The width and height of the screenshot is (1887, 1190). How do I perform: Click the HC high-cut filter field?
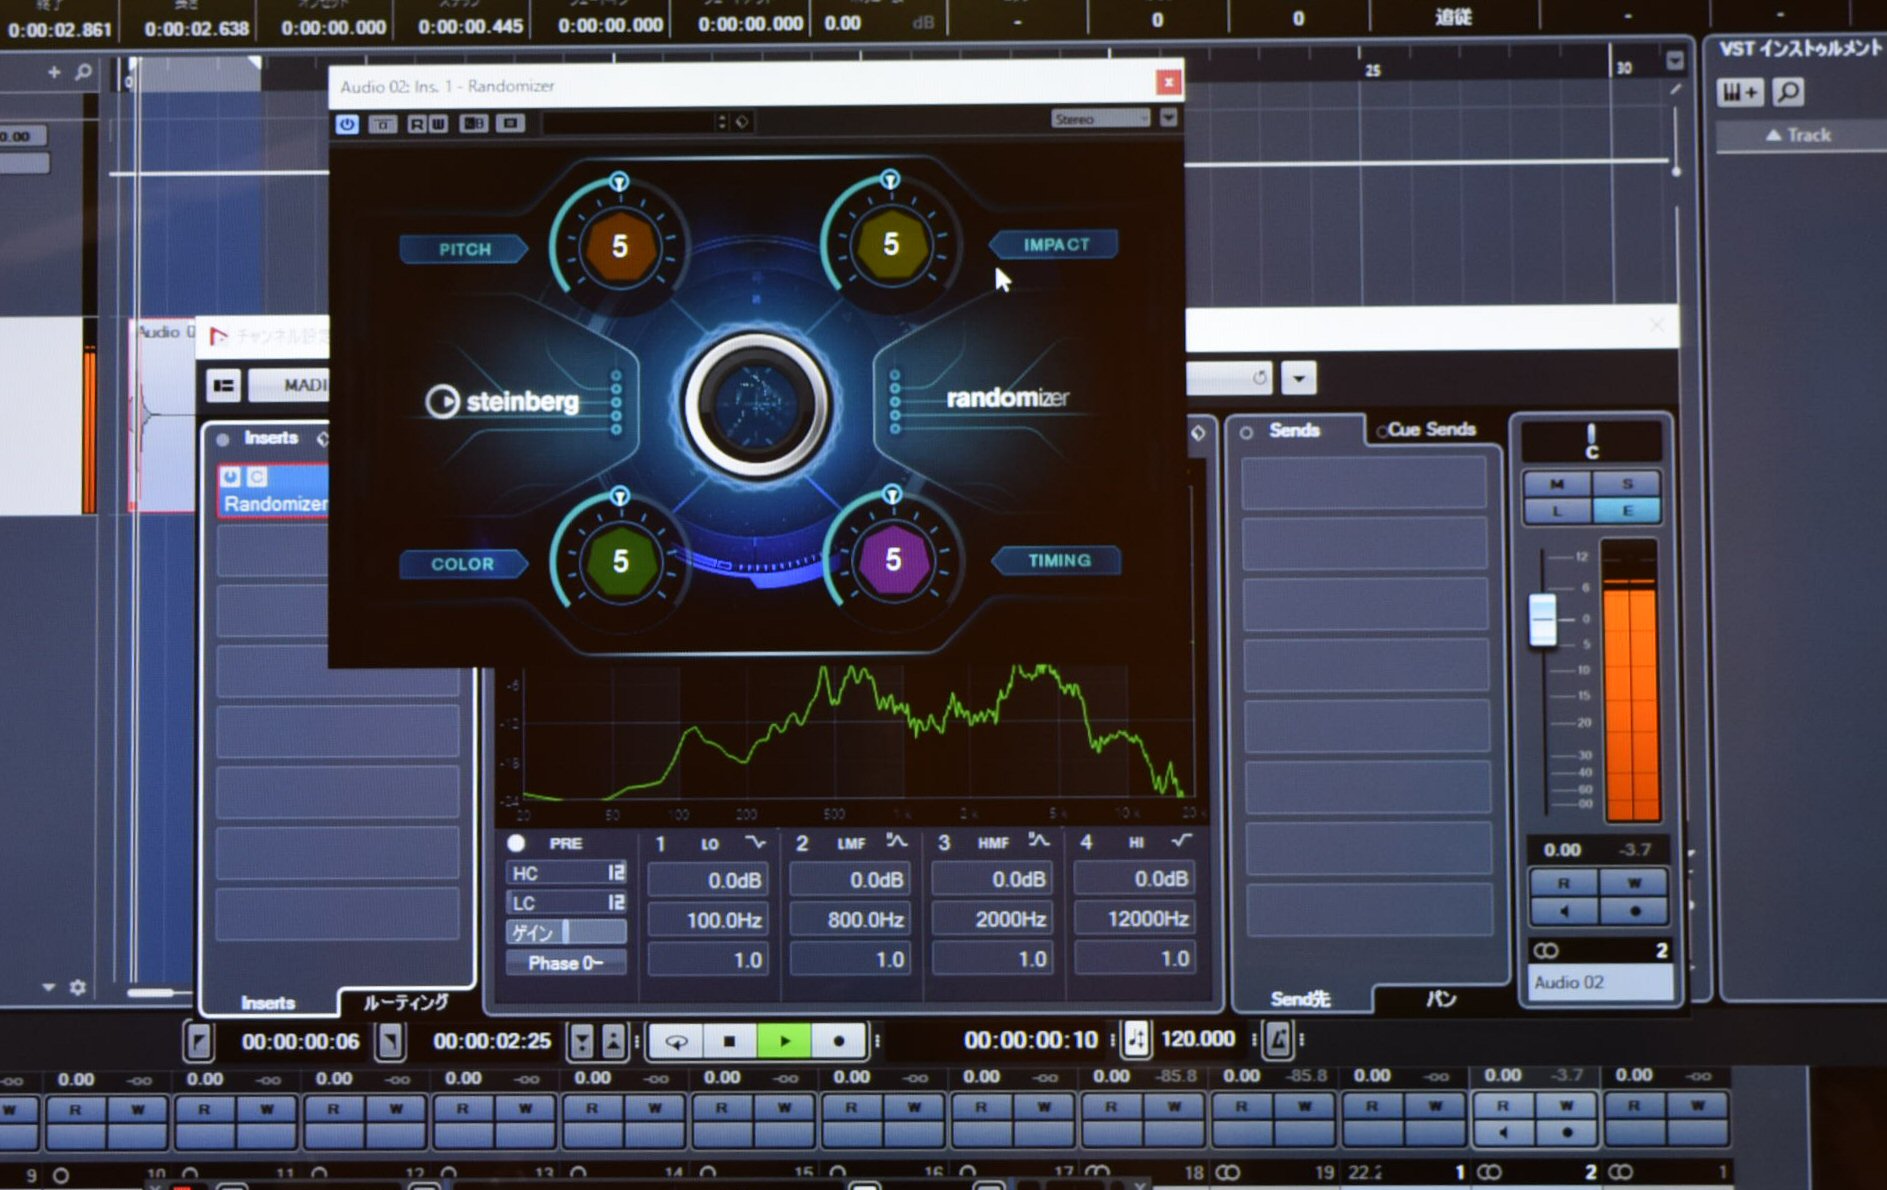click(567, 873)
